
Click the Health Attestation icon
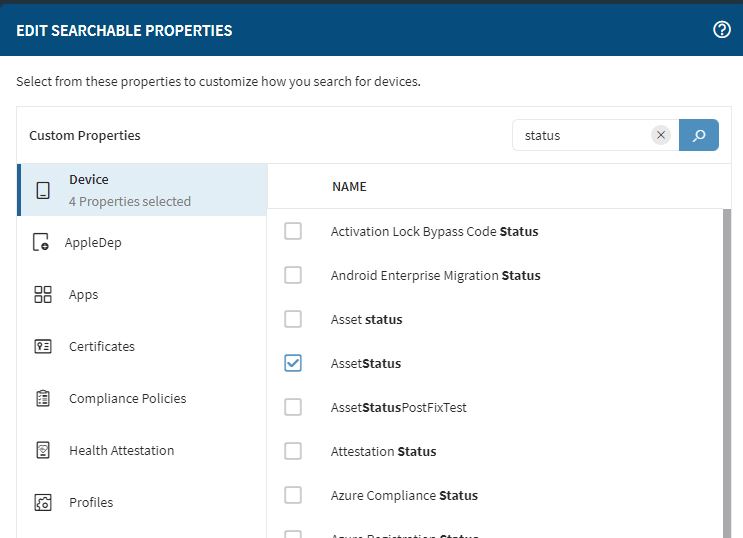43,450
